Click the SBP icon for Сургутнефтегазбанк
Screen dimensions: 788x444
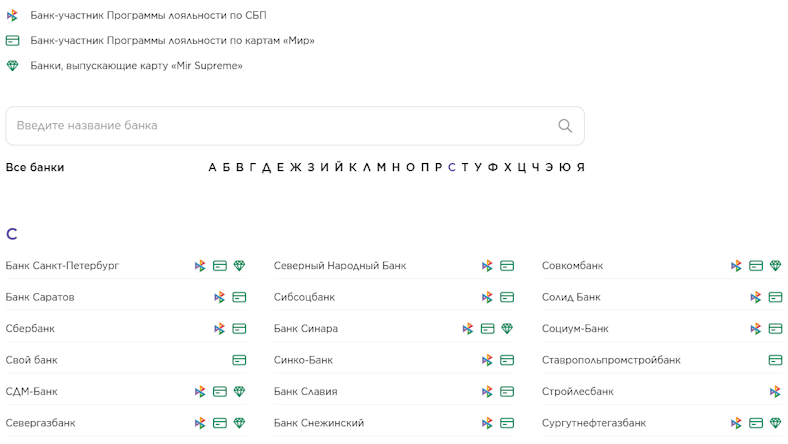(x=736, y=423)
